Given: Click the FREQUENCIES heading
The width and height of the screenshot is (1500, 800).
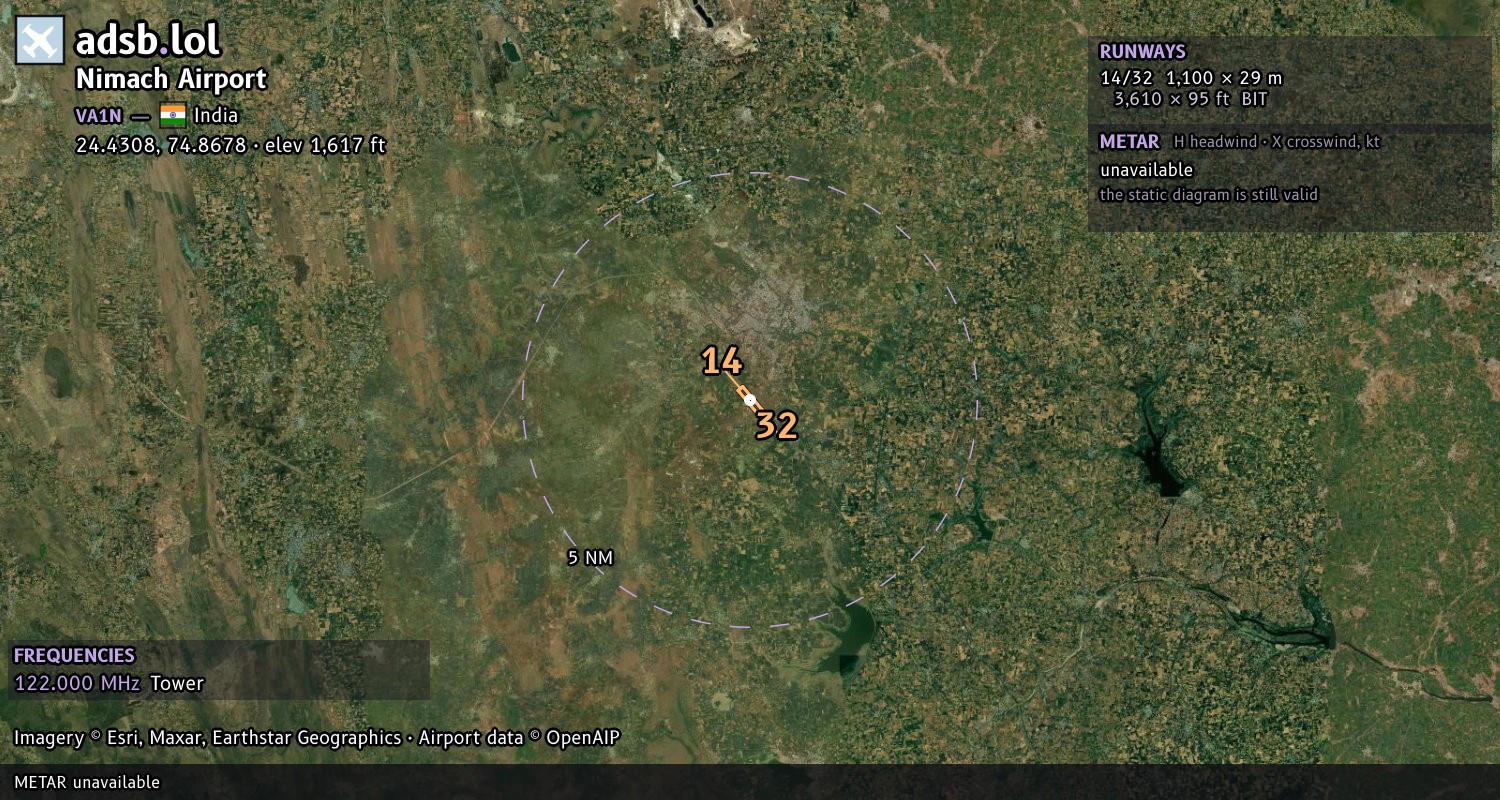Looking at the screenshot, I should 74,656.
